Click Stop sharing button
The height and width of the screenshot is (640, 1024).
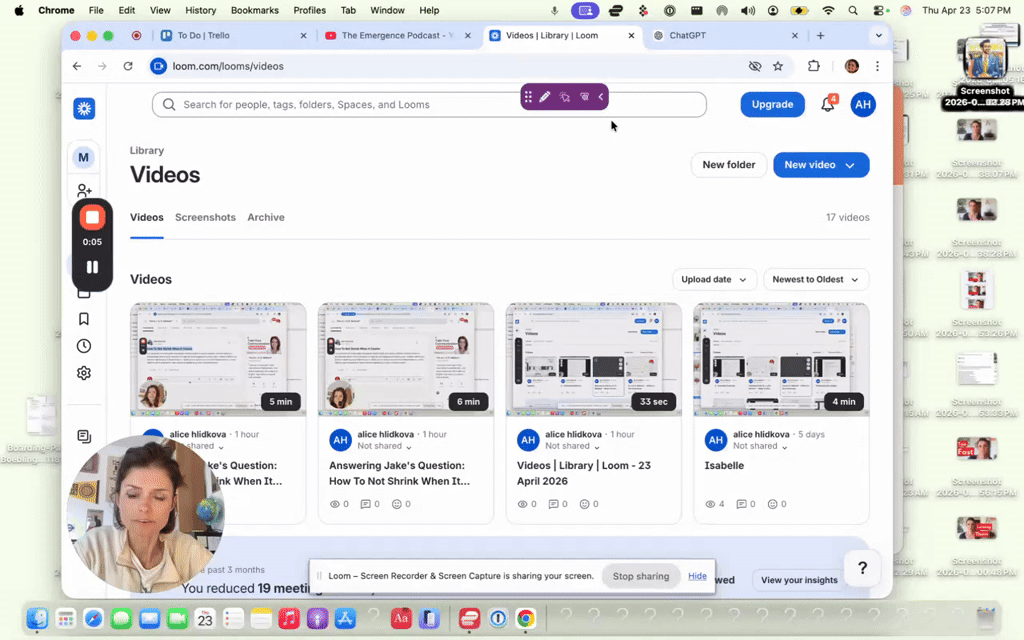[x=641, y=576]
